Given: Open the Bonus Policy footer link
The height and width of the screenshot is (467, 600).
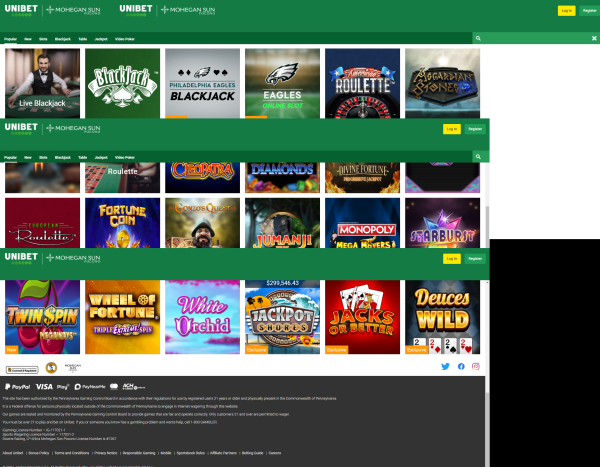Looking at the screenshot, I should click(39, 453).
